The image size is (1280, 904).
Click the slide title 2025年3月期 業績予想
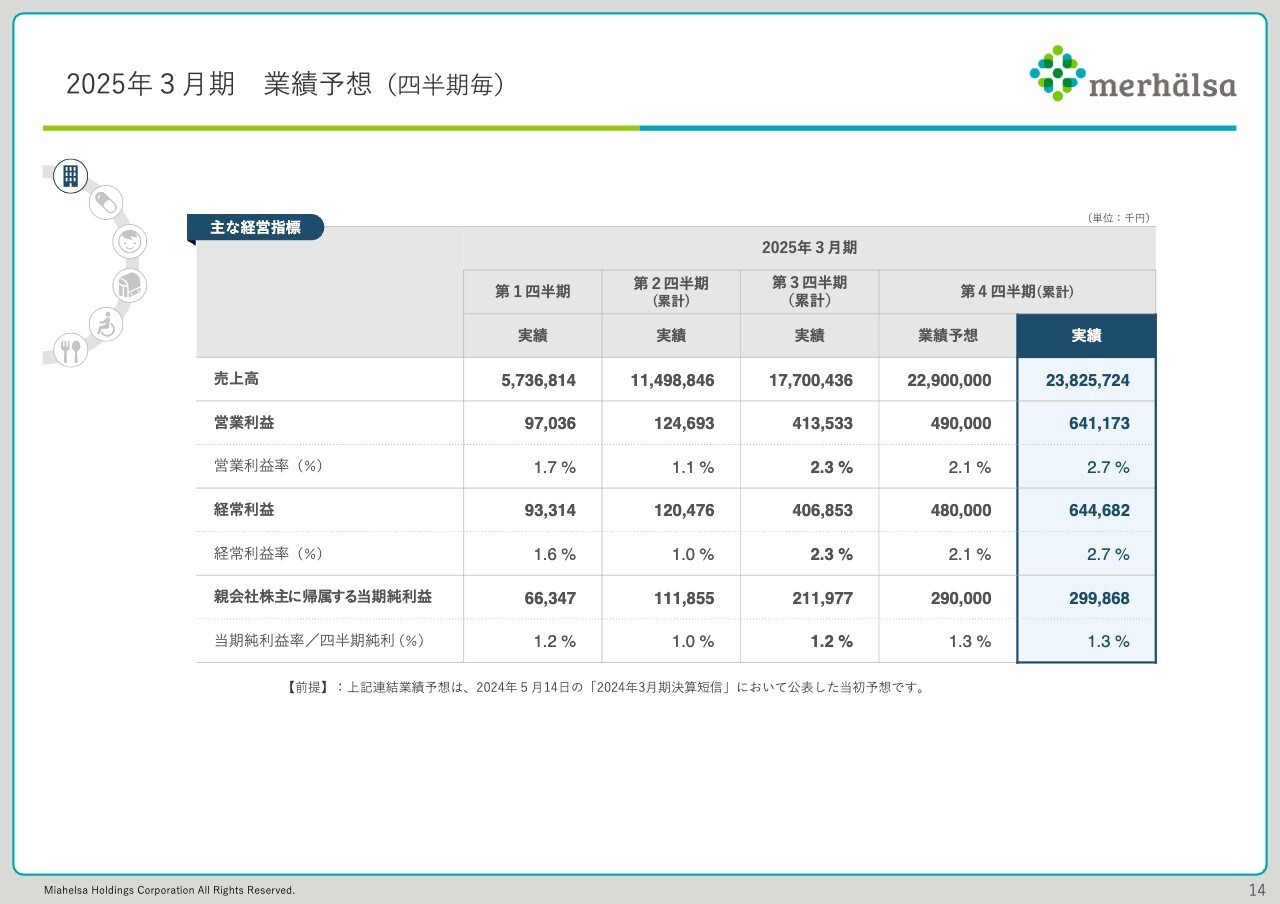284,85
